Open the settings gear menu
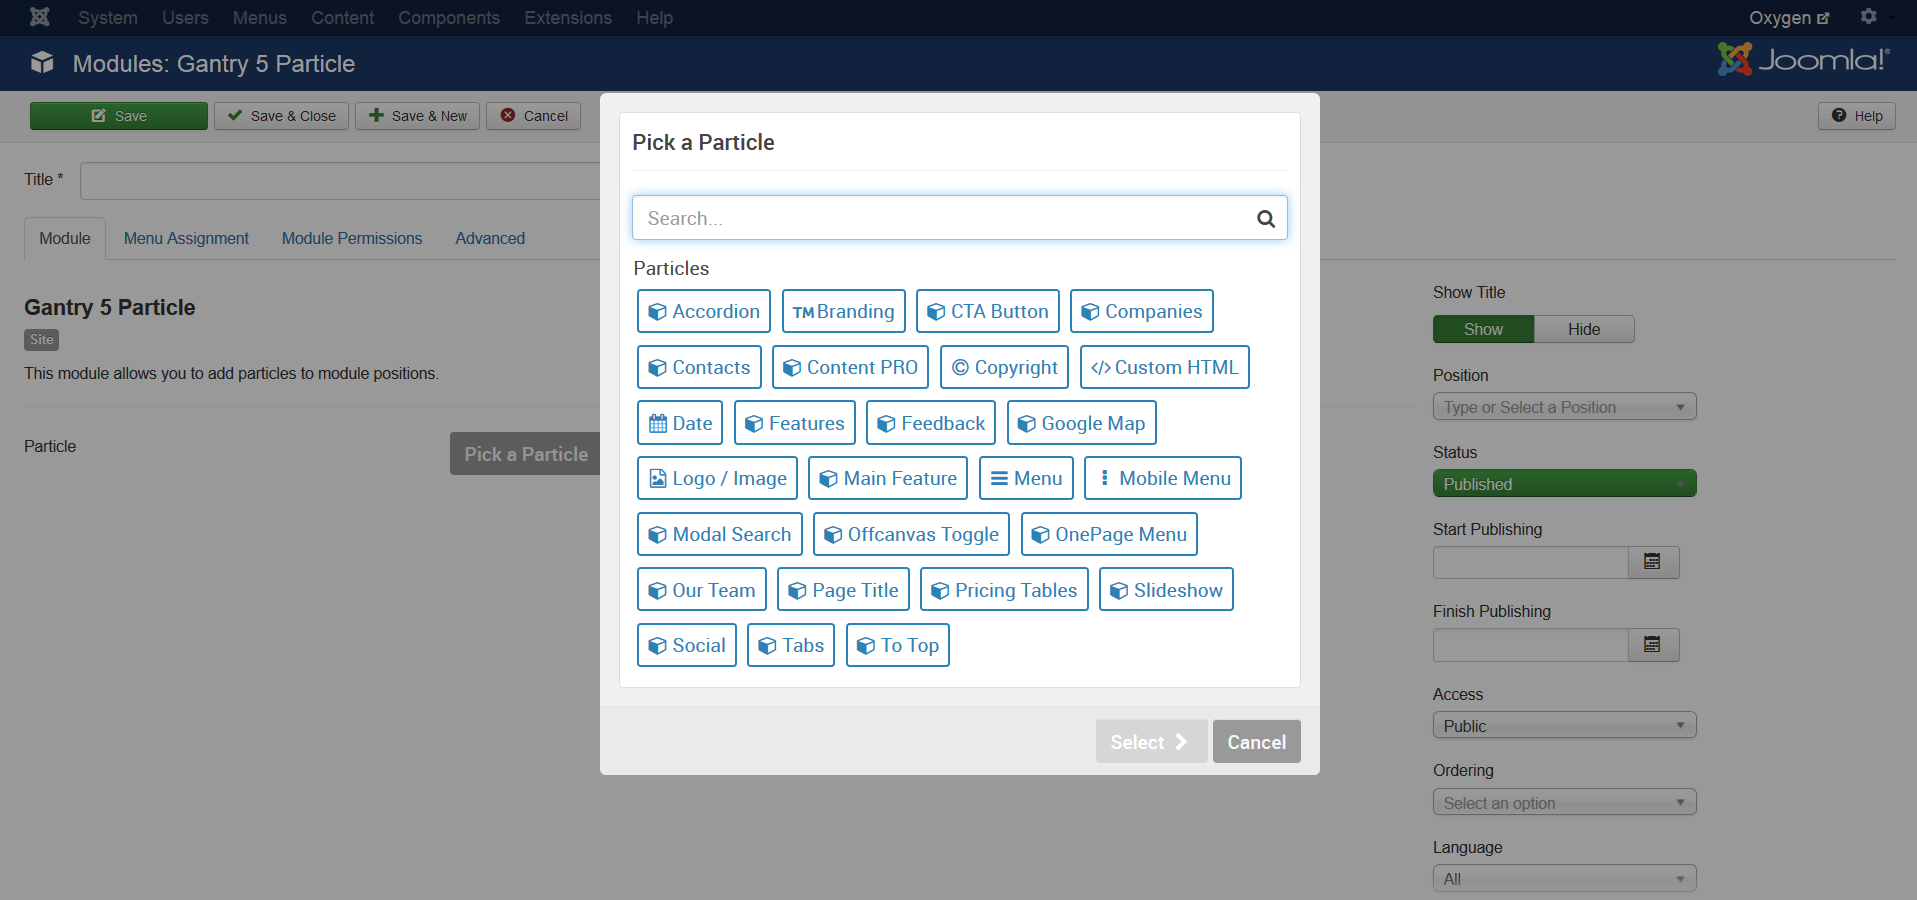The height and width of the screenshot is (900, 1917). tap(1868, 17)
